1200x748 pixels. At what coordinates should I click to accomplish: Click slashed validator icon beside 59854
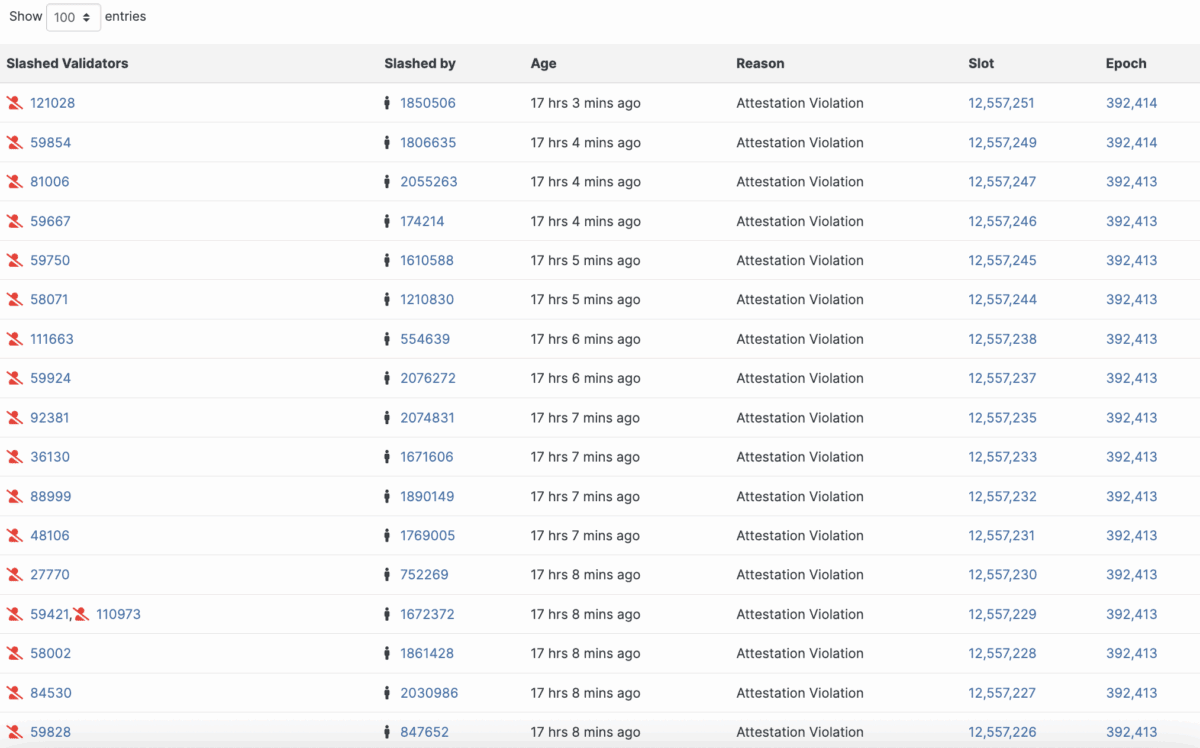click(x=15, y=142)
